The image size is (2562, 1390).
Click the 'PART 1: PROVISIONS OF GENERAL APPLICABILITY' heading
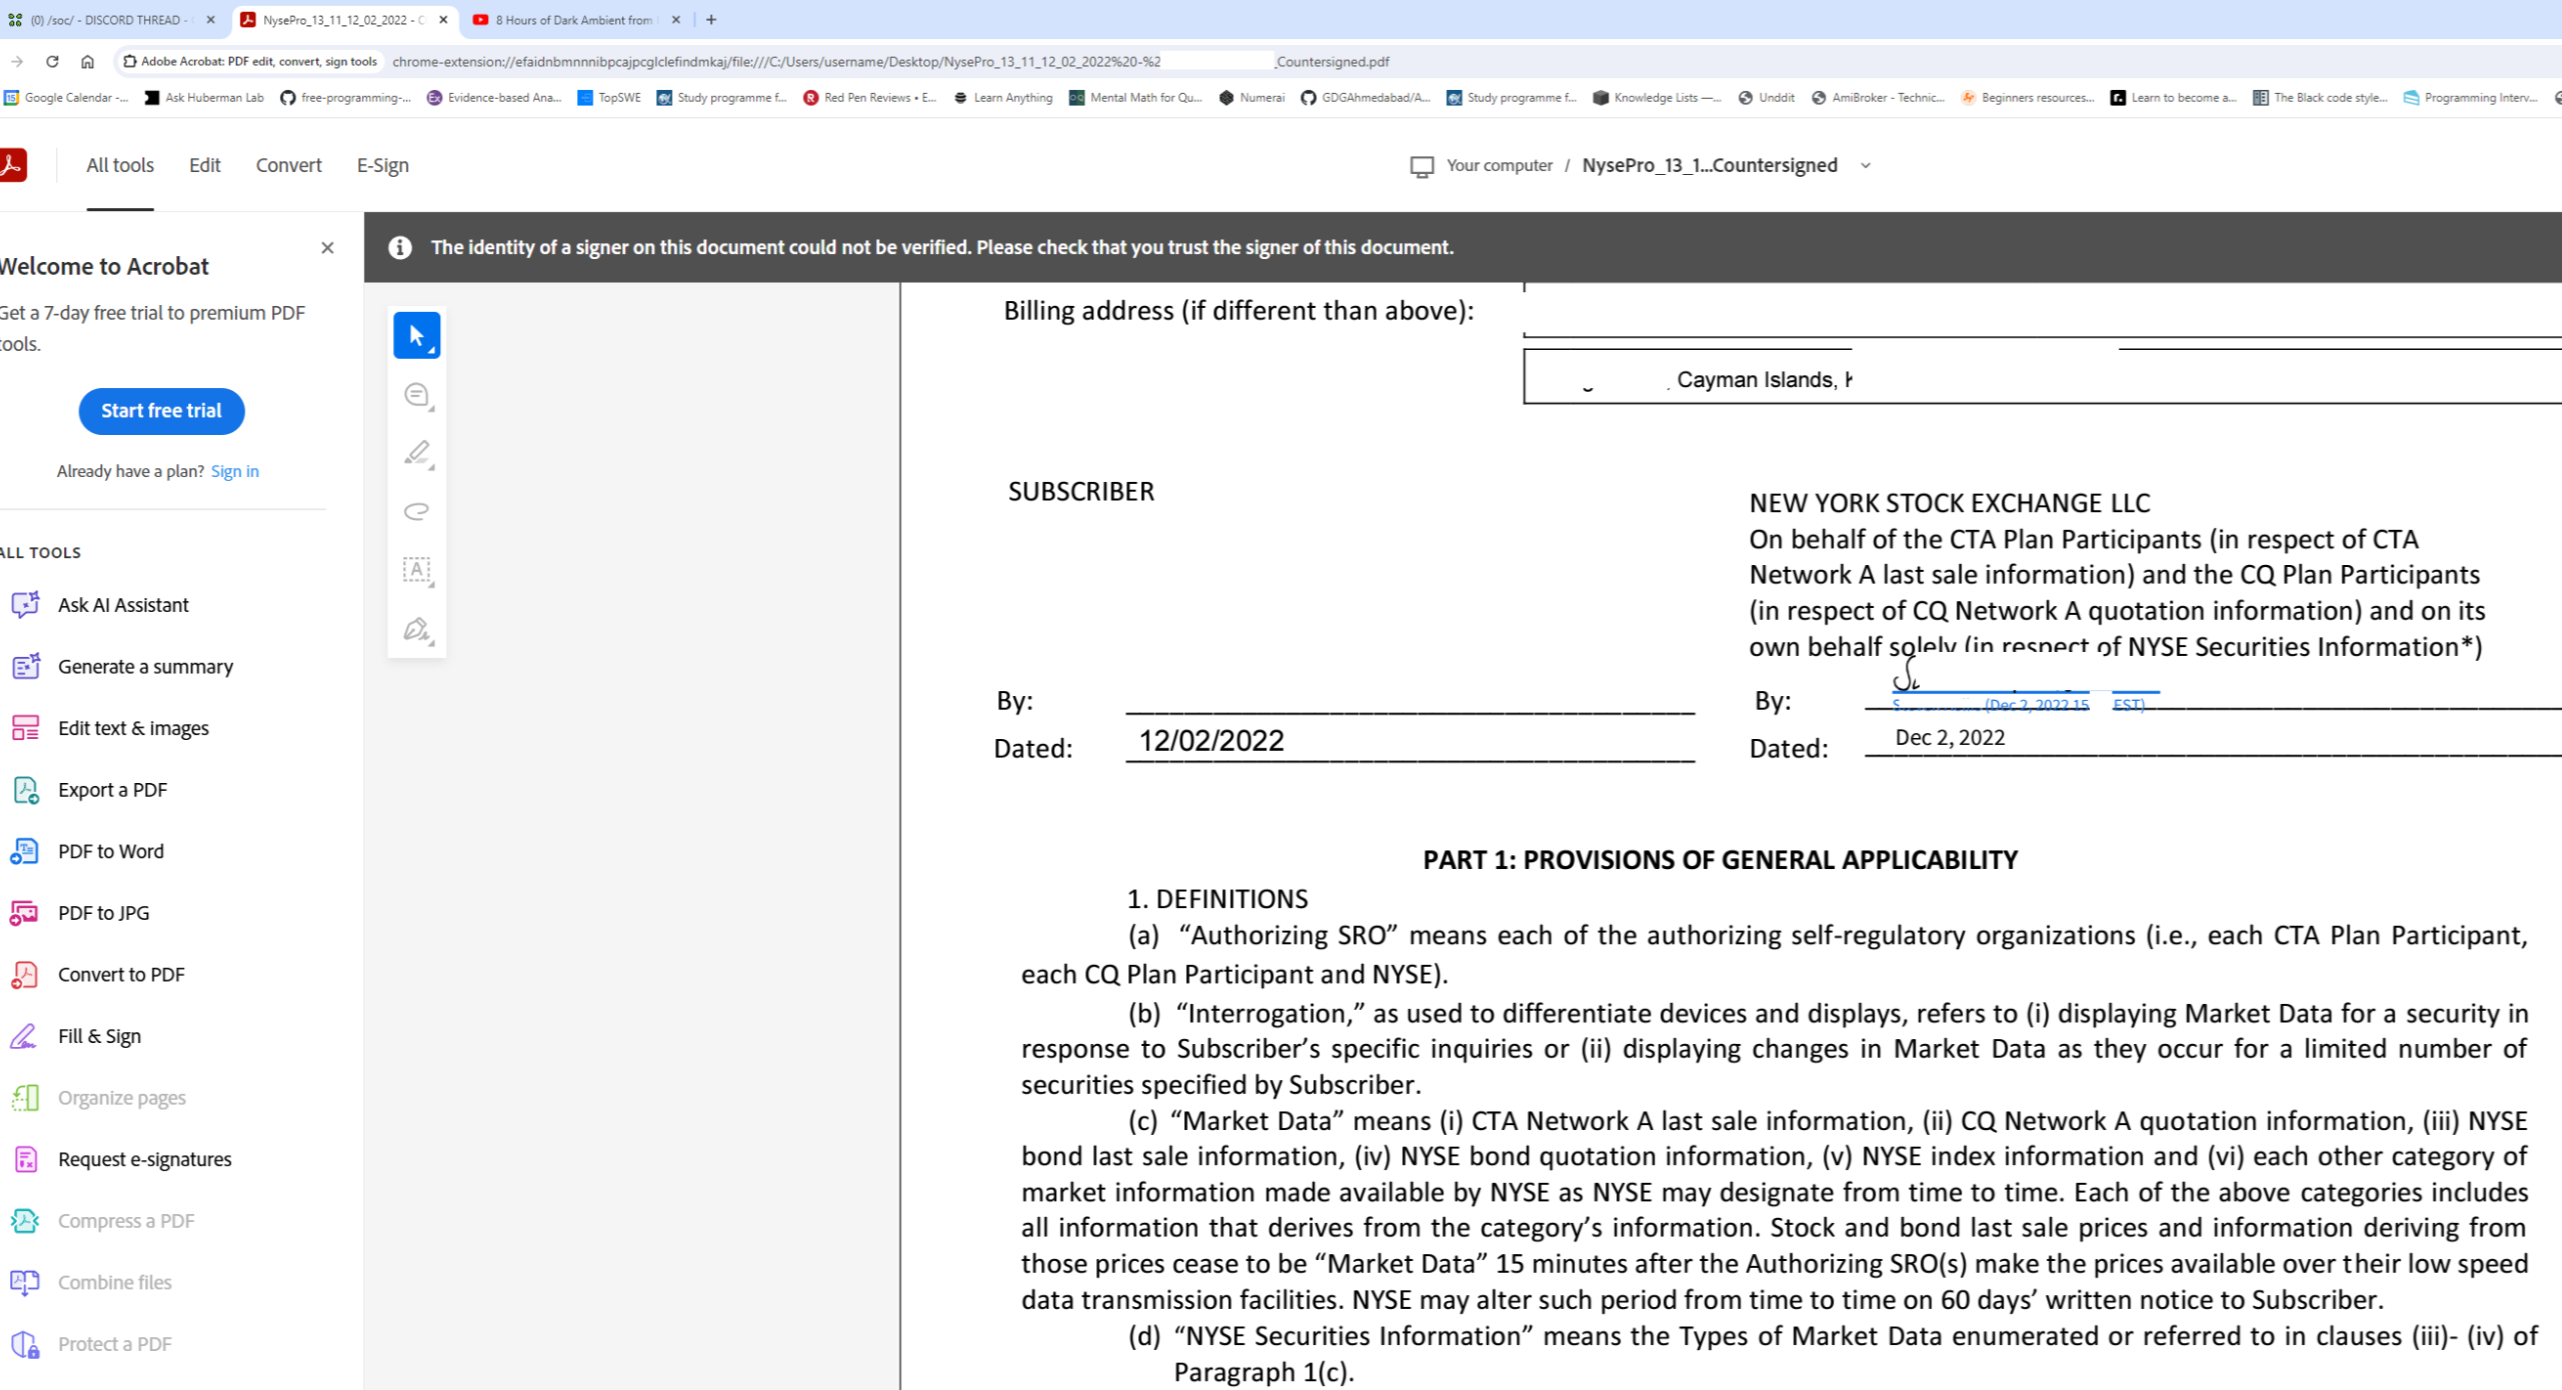click(1720, 860)
